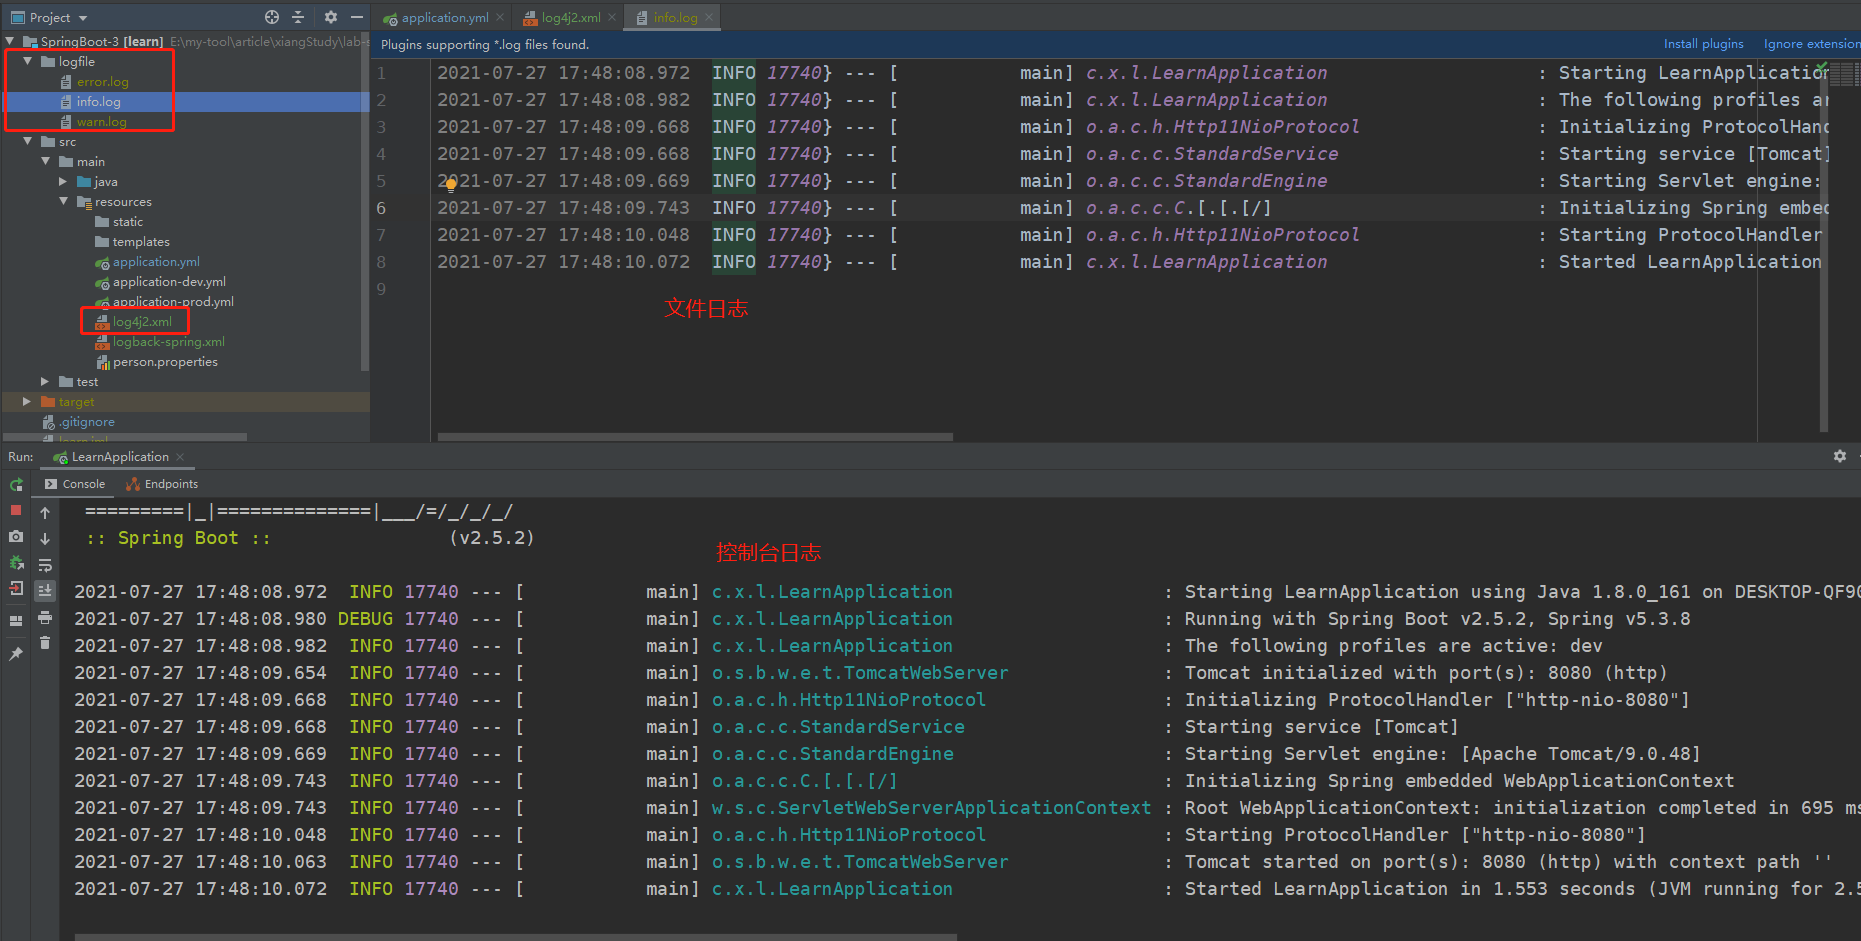1861x941 pixels.
Task: Click line number 6 in the gutter
Action: [381, 208]
